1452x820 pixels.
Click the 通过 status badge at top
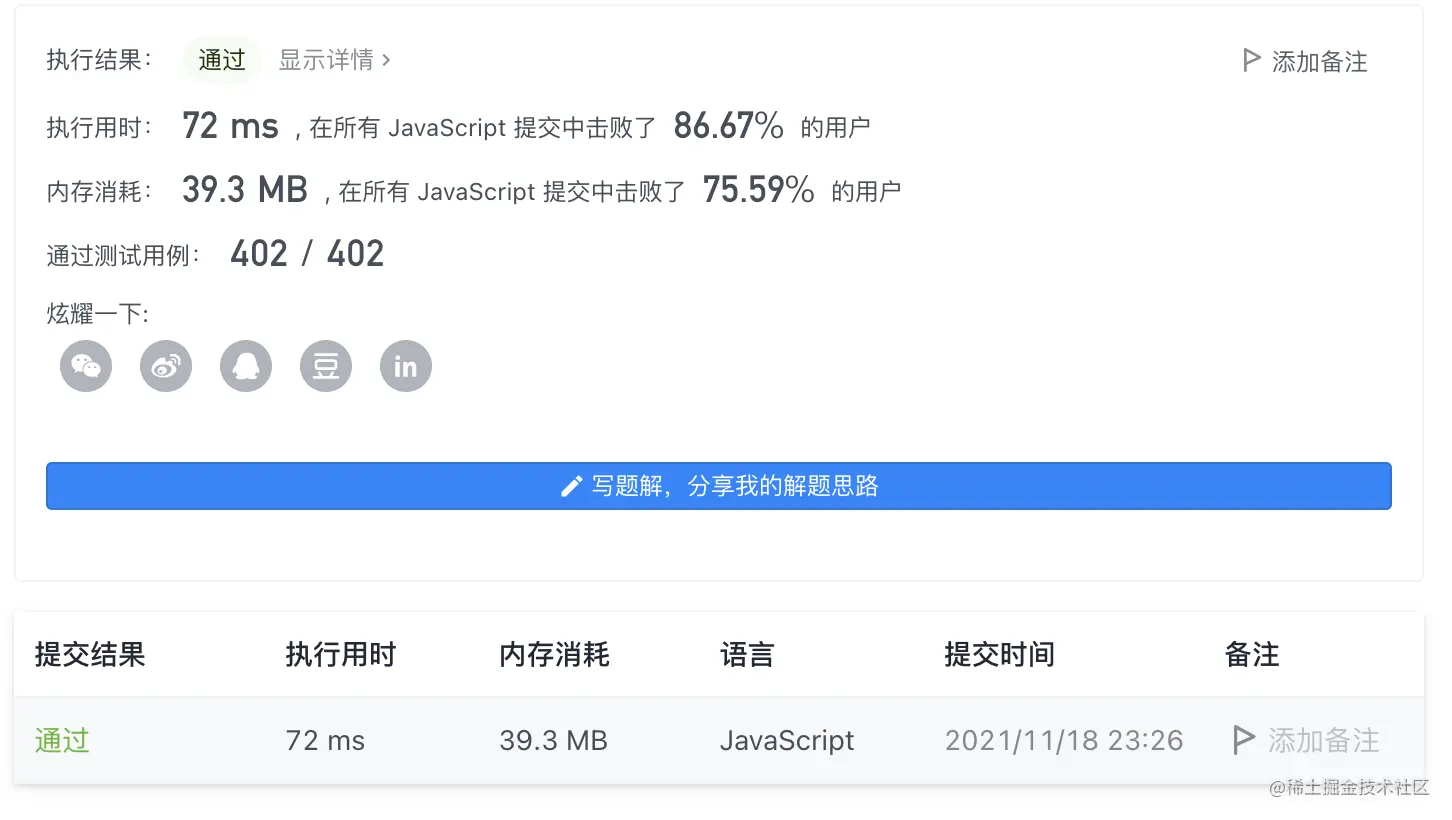222,60
